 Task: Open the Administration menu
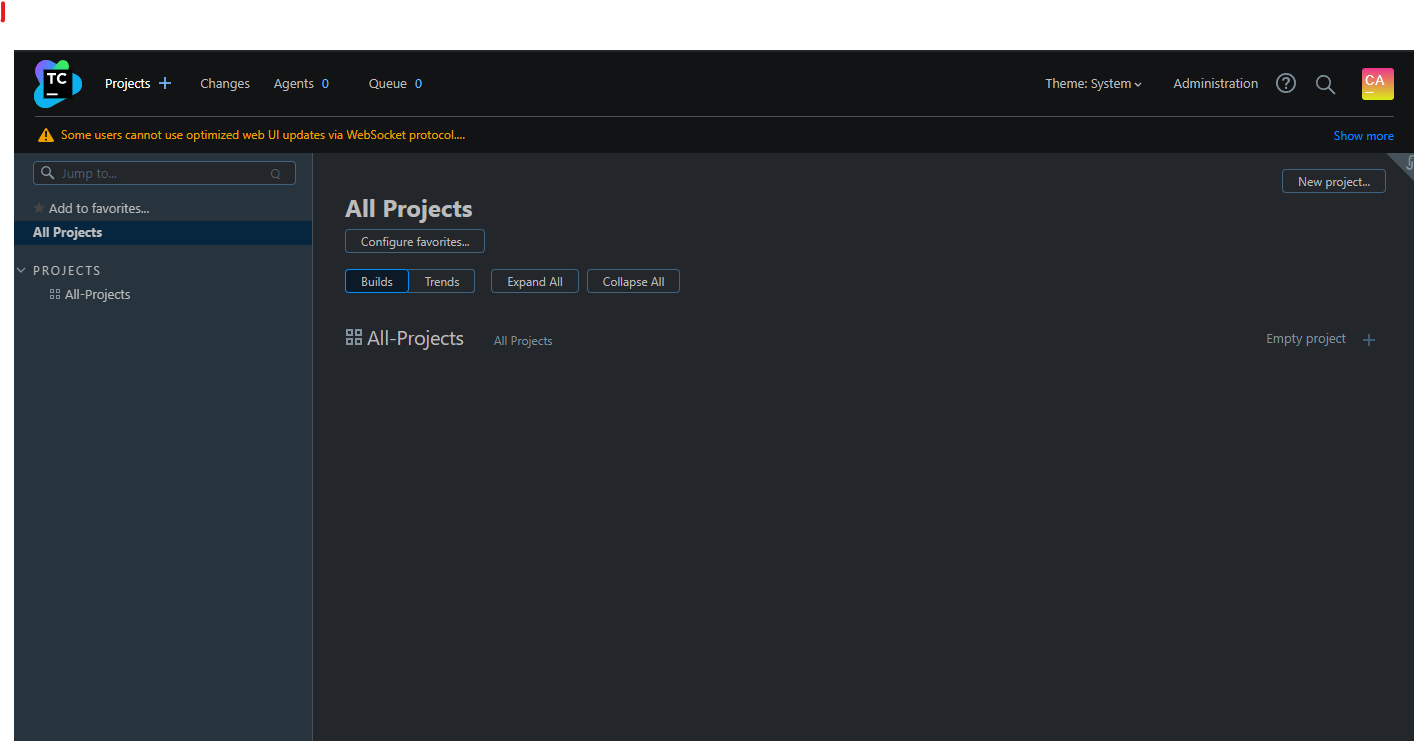[1215, 83]
